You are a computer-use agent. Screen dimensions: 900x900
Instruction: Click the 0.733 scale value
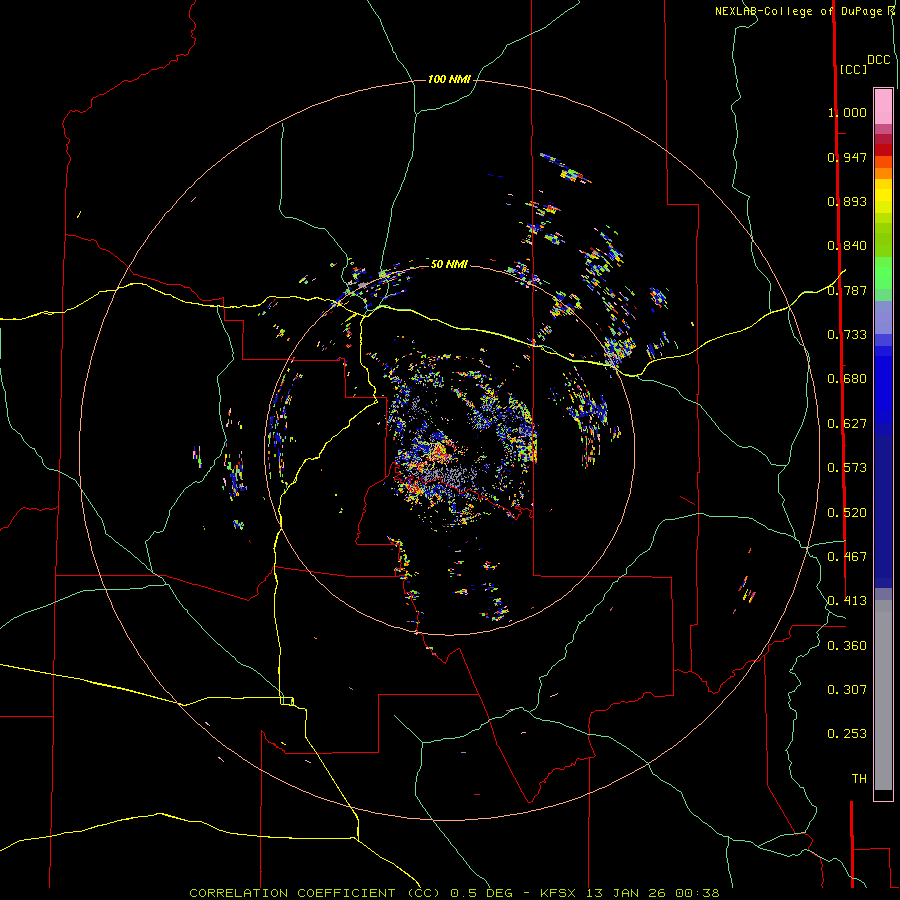coord(847,335)
